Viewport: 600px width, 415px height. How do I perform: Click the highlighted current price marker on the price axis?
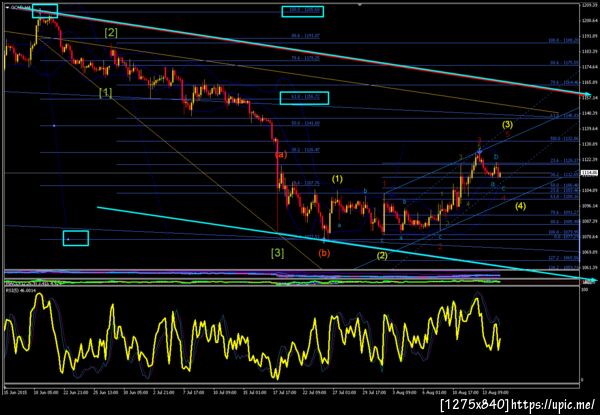(587, 173)
